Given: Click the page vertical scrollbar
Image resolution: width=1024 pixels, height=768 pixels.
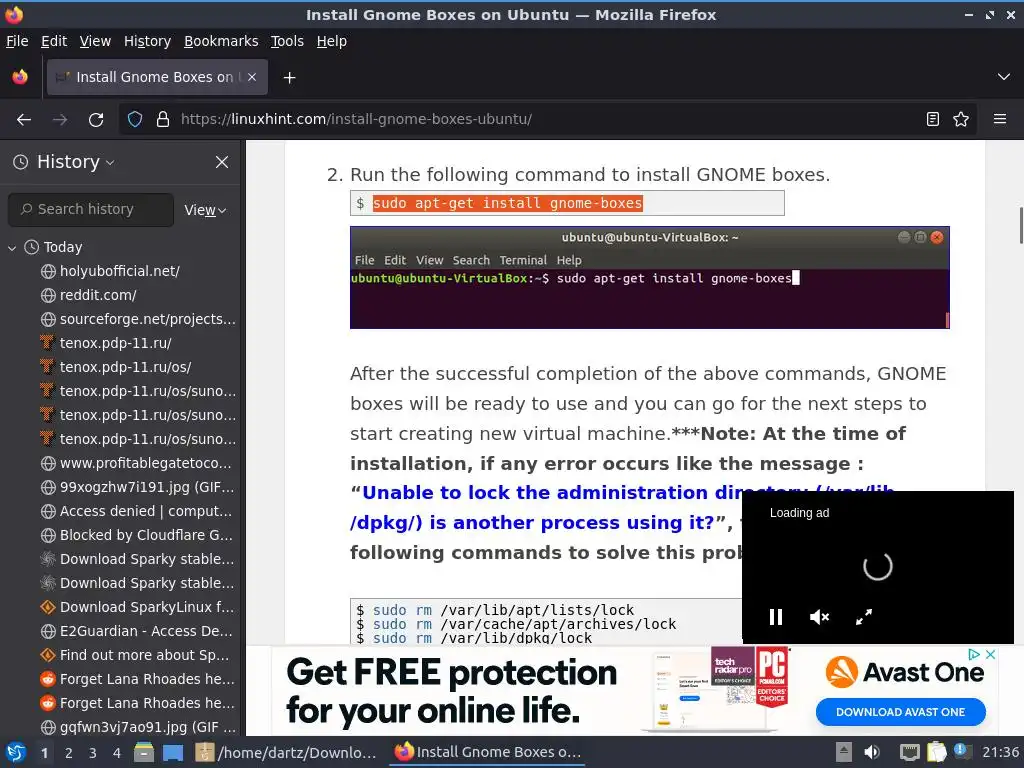Looking at the screenshot, I should pyautogui.click(x=1021, y=225).
